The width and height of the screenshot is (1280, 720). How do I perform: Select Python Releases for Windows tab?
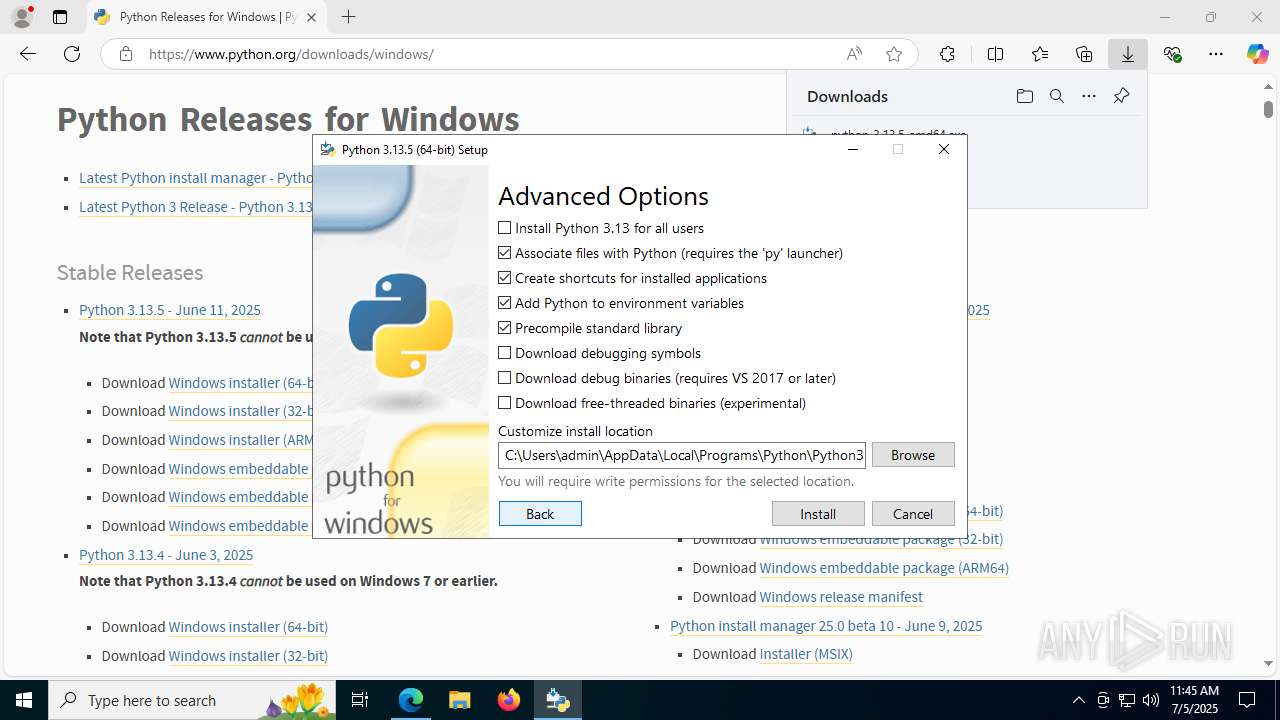coord(207,17)
